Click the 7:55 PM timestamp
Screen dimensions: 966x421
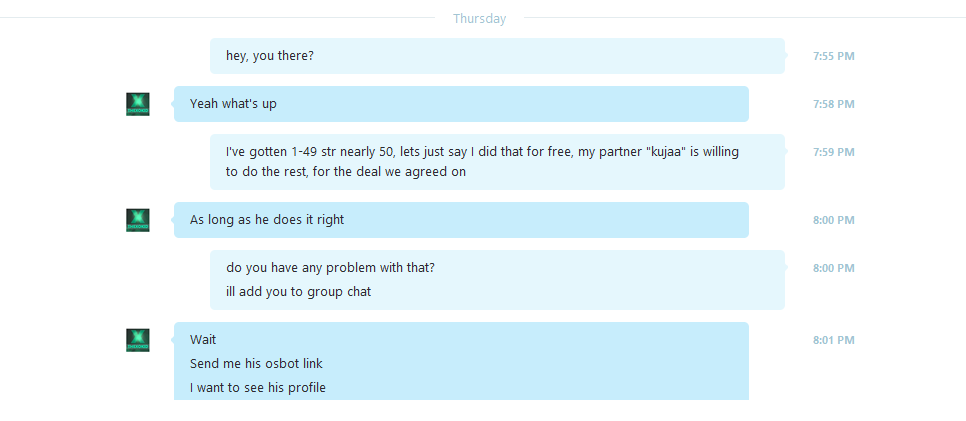click(834, 56)
